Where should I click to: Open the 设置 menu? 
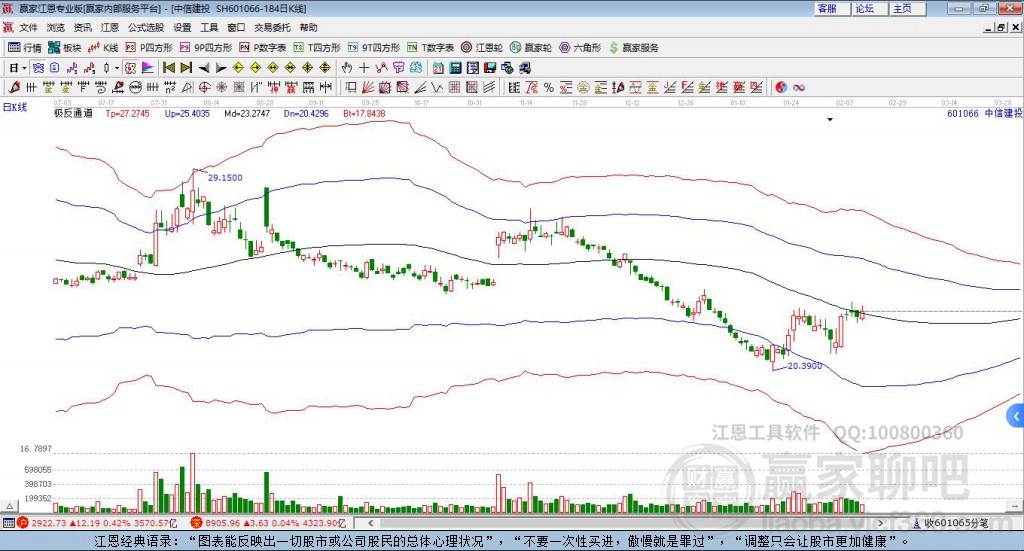coord(182,27)
